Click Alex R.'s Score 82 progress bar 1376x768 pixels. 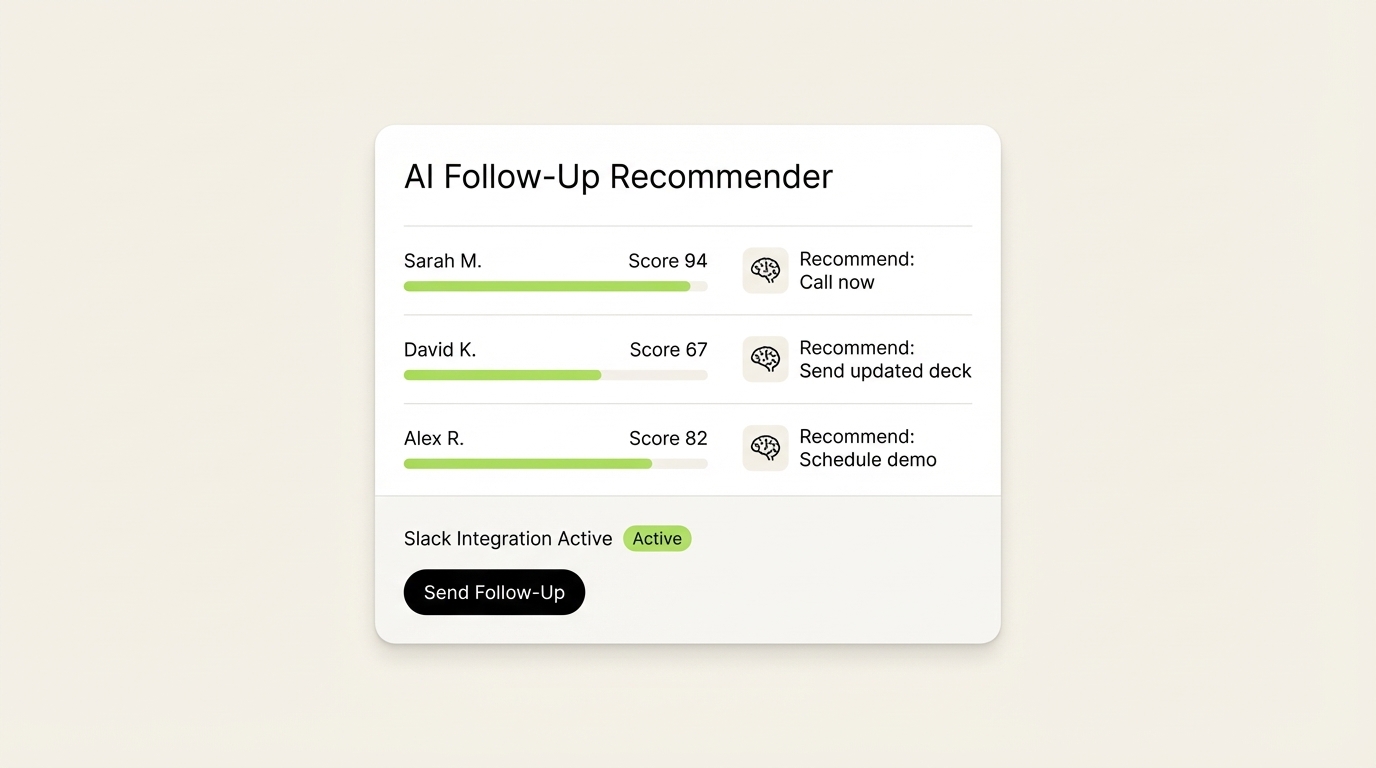555,463
